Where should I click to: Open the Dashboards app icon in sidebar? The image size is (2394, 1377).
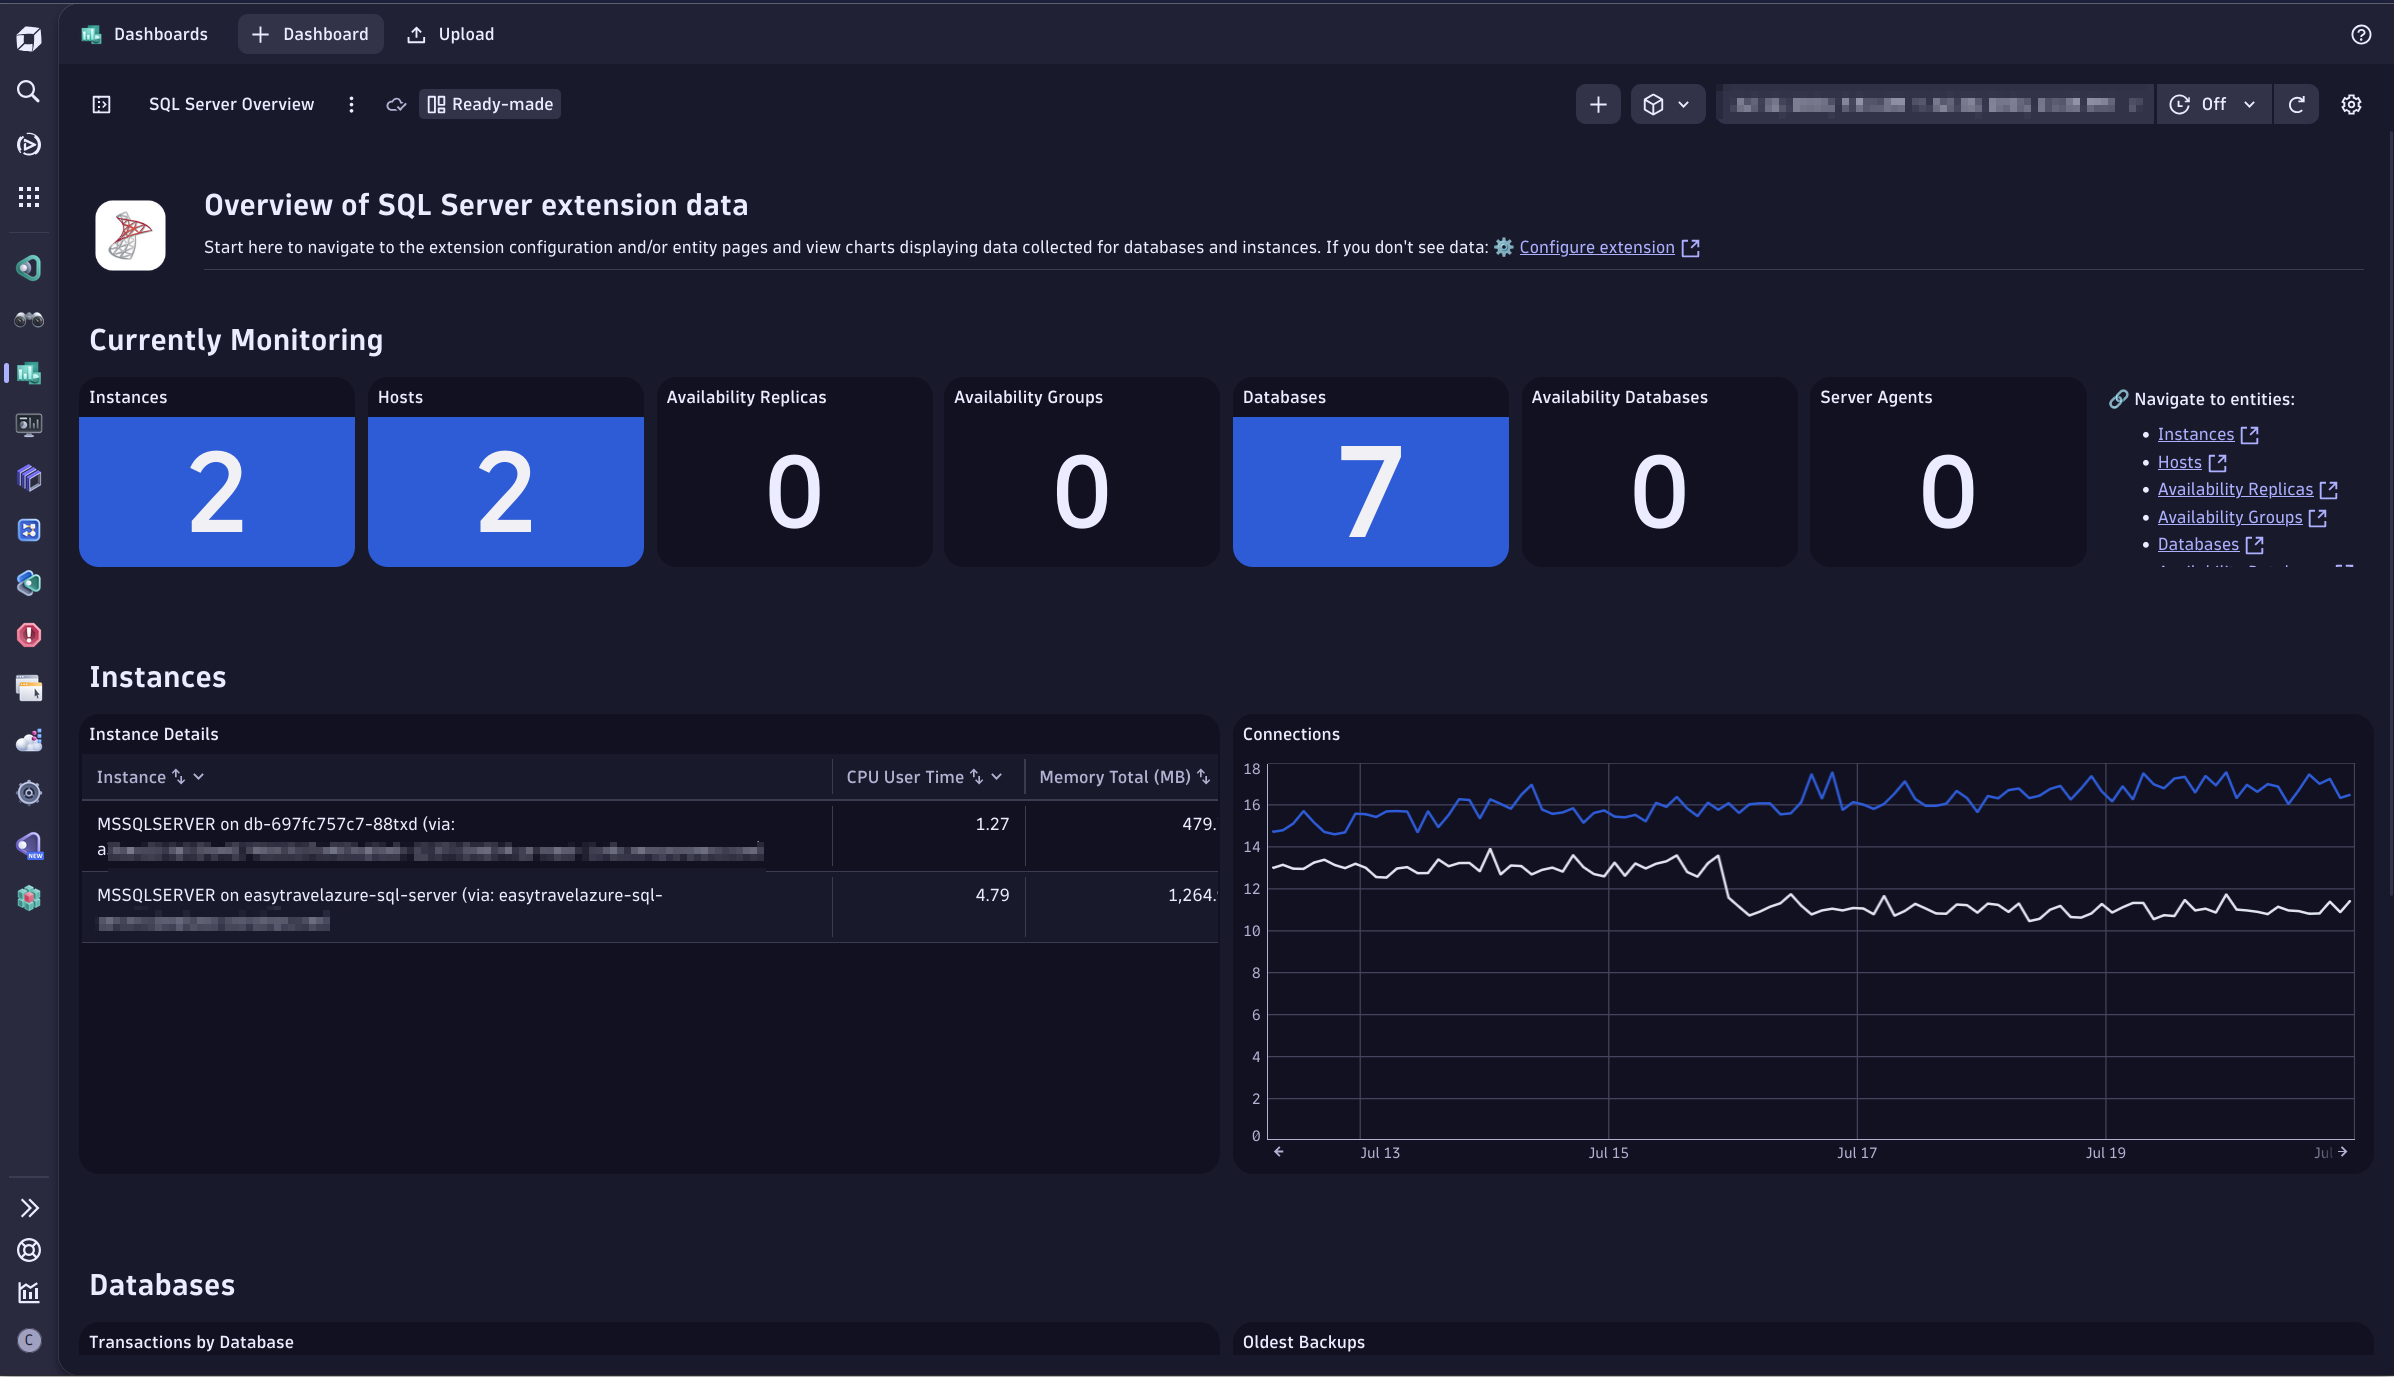pos(29,373)
